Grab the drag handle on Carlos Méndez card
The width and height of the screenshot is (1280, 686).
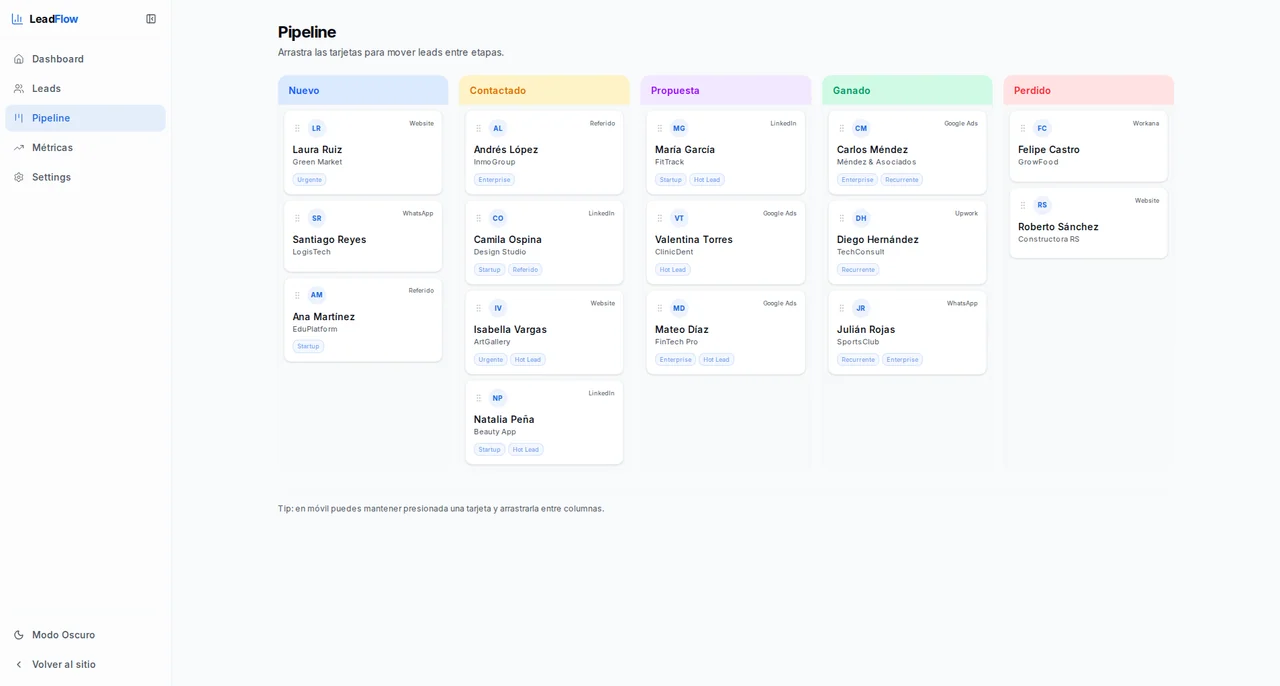[842, 128]
